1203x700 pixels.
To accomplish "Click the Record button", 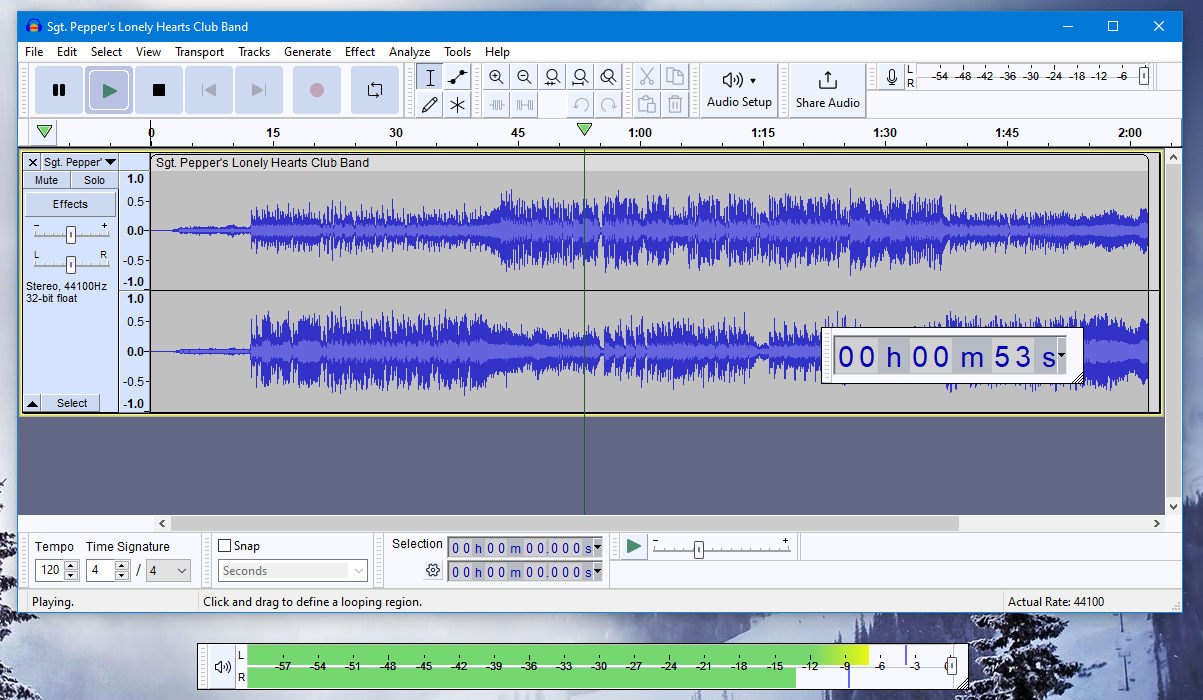I will point(317,90).
